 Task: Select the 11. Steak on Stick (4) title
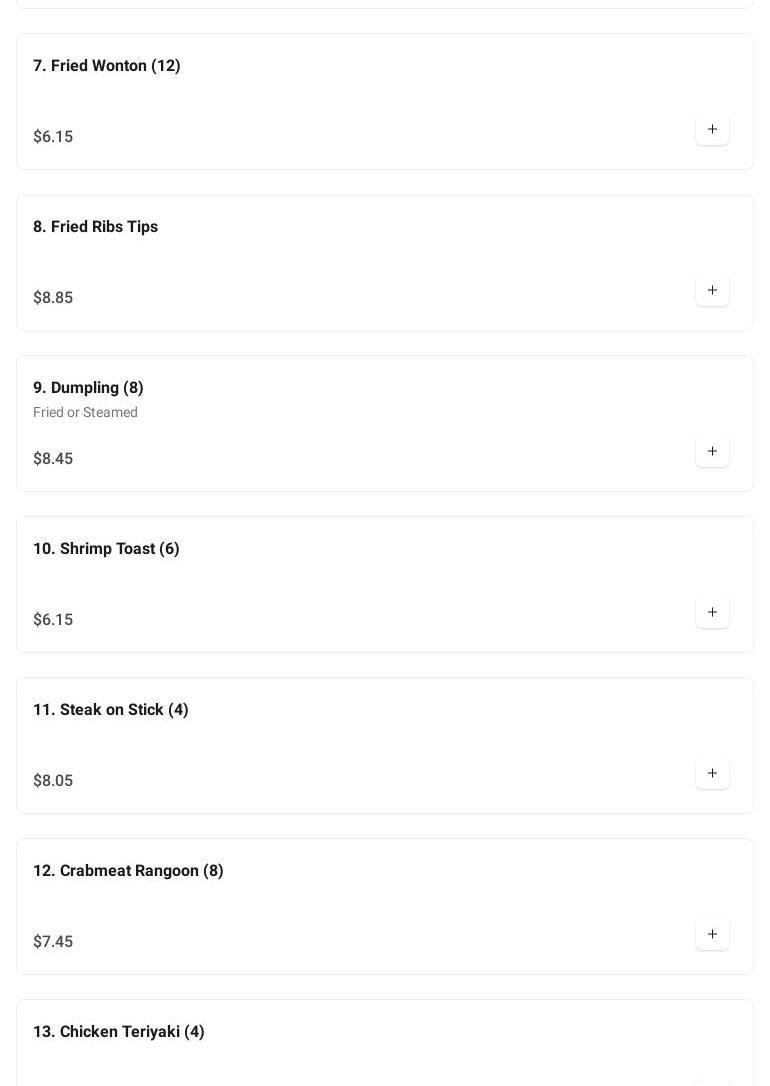[110, 710]
